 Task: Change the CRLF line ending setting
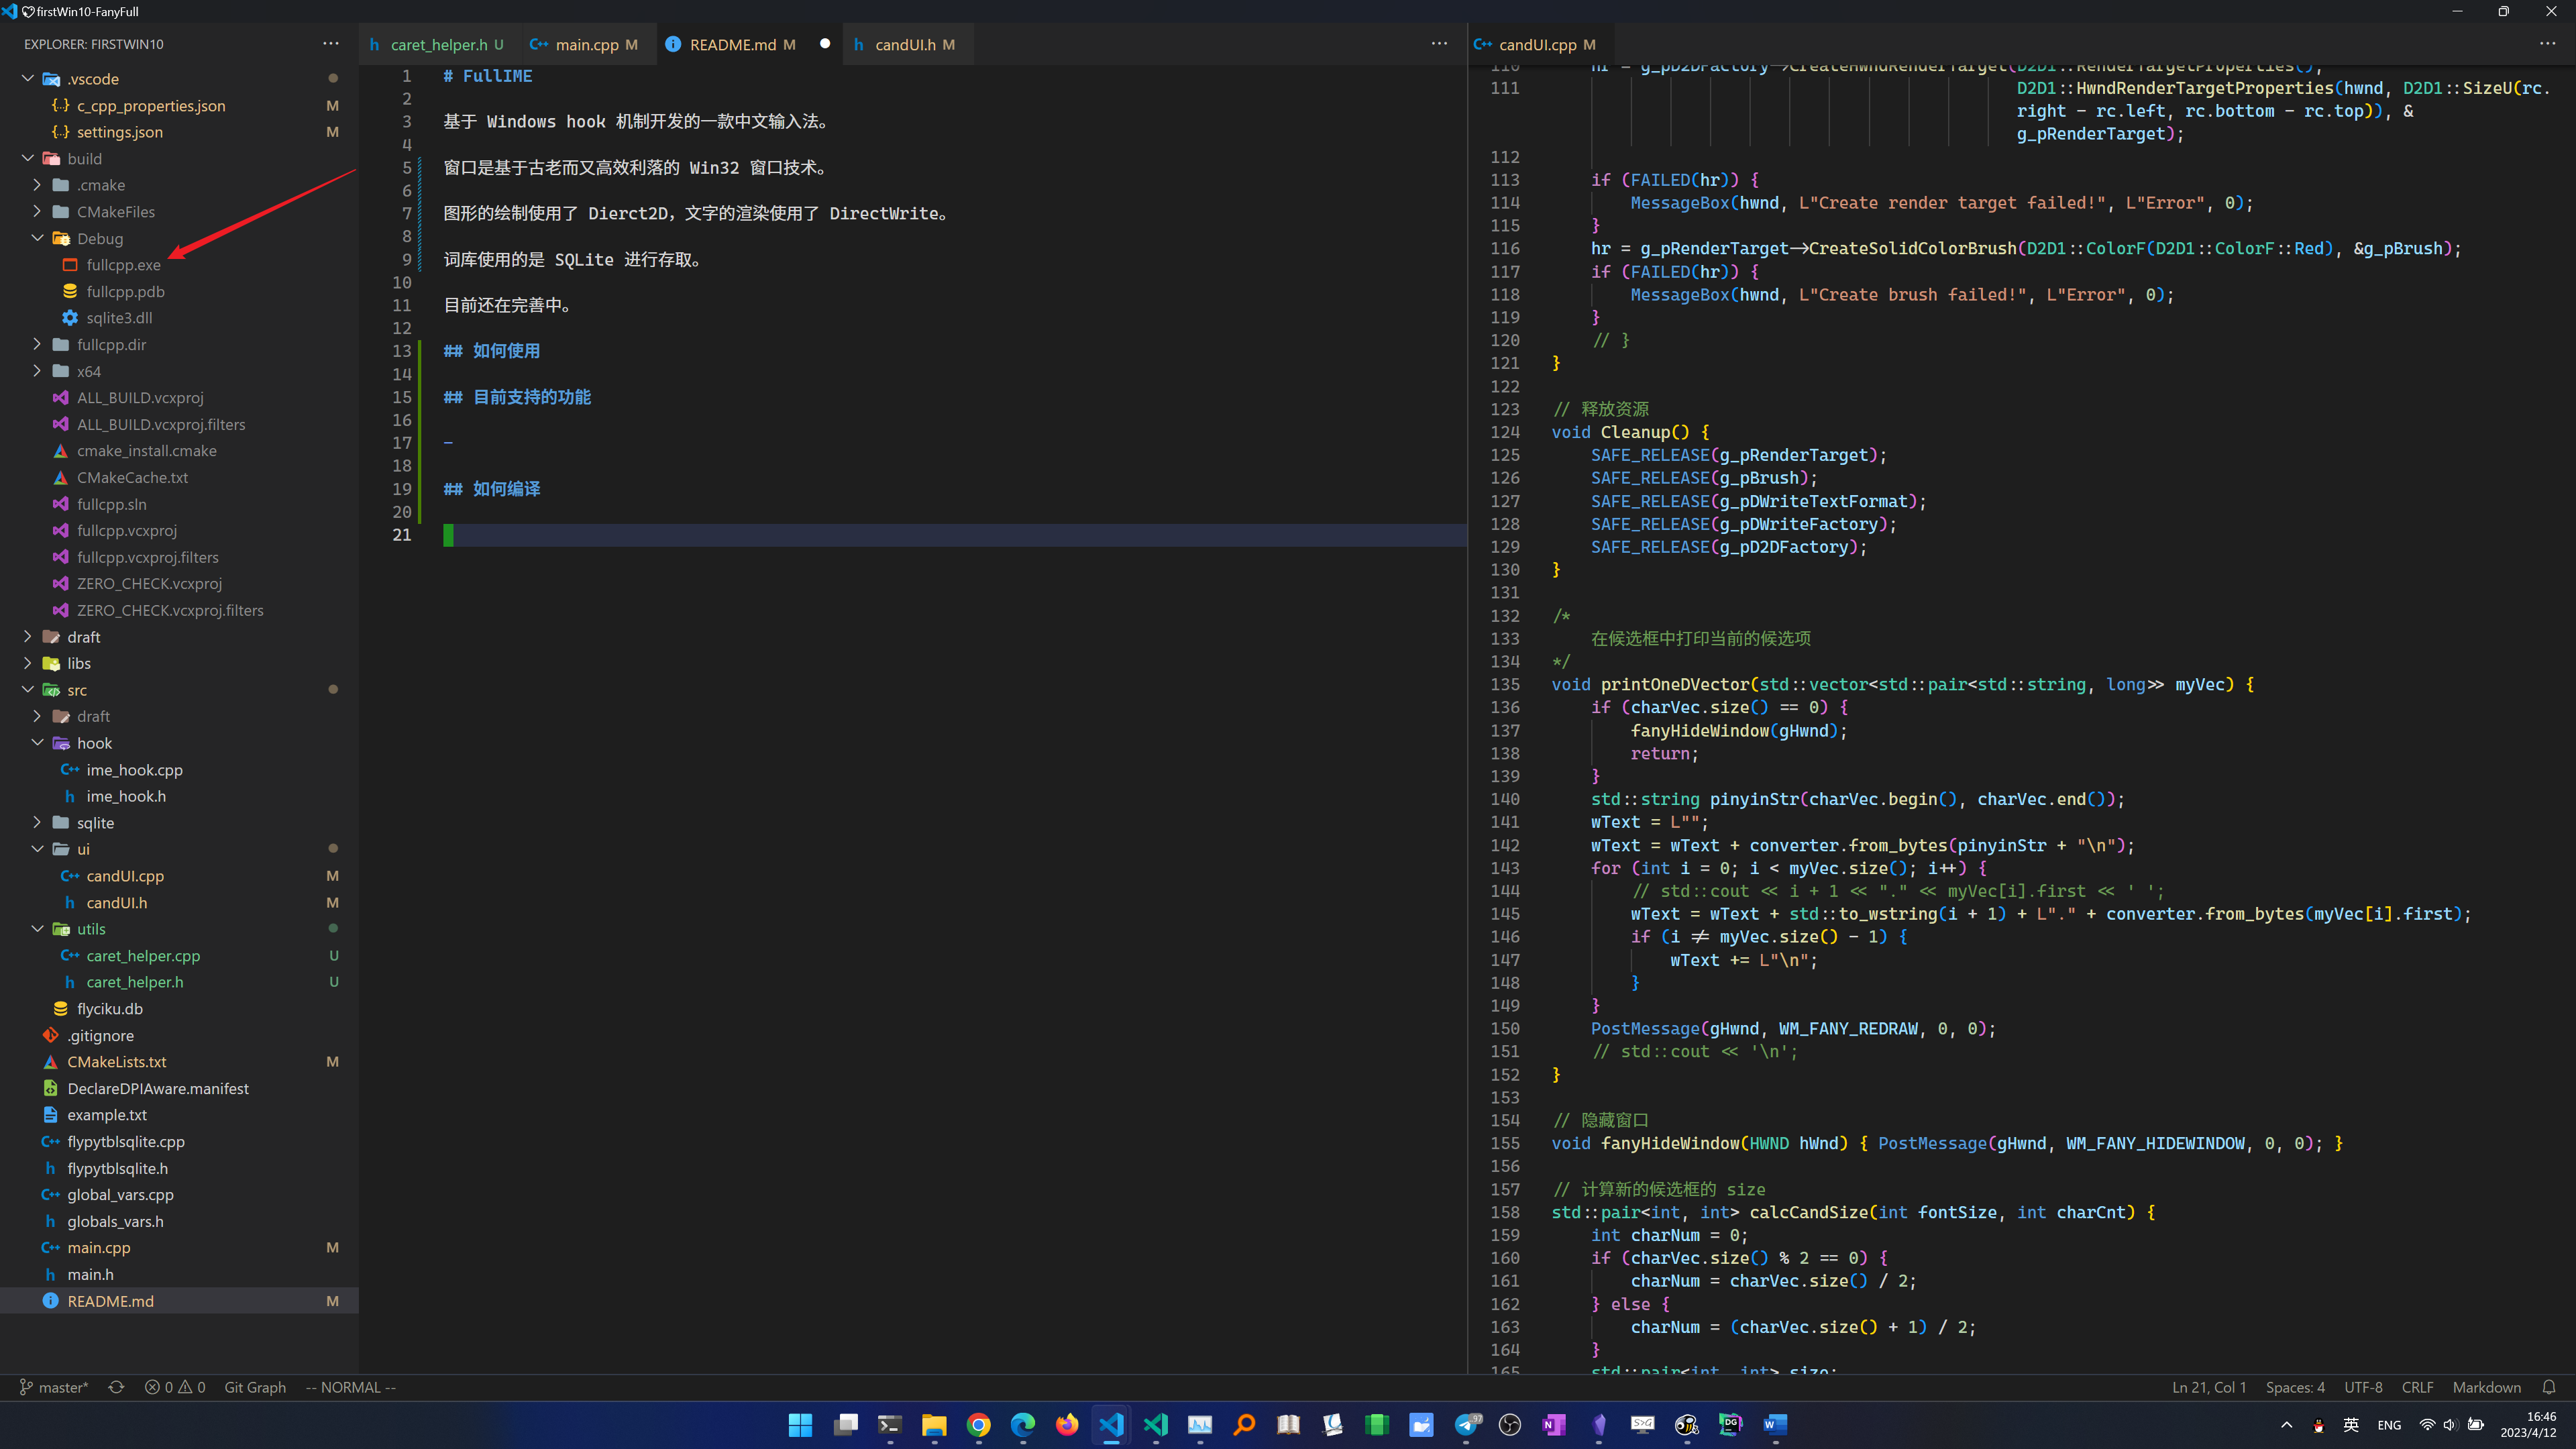tap(2417, 1387)
